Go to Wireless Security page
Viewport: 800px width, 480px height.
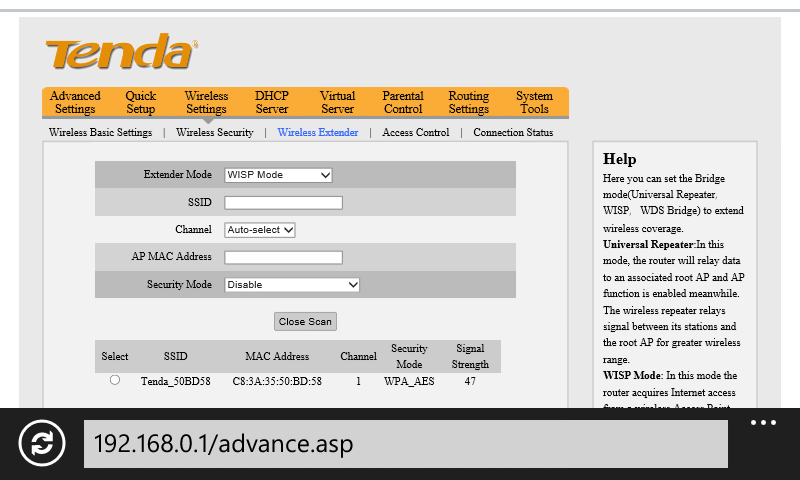coord(215,133)
